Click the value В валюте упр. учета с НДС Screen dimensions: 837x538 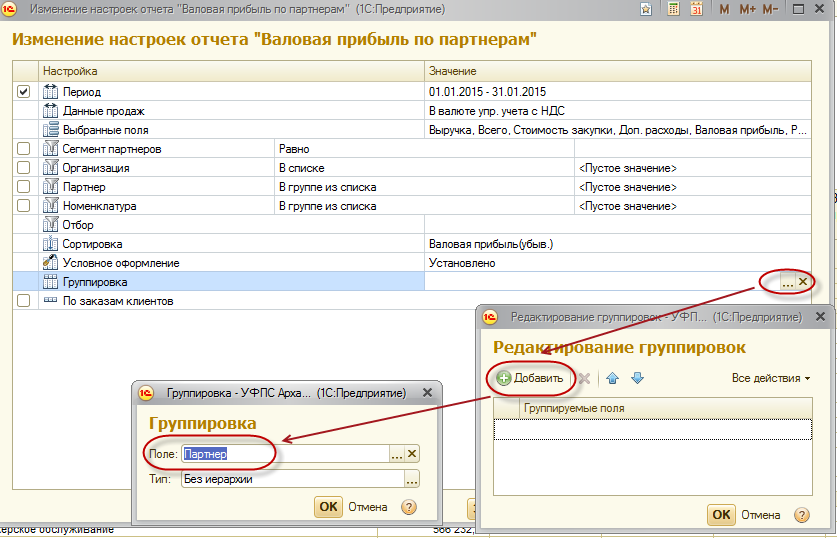point(496,111)
